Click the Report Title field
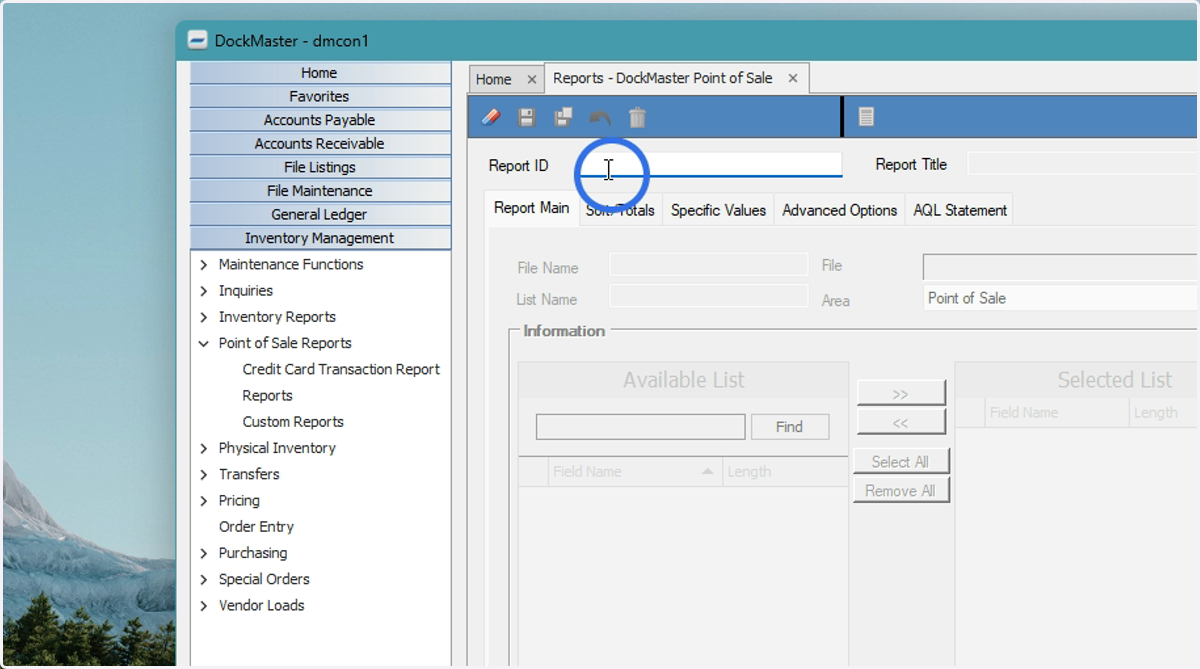This screenshot has height=669, width=1200. pyautogui.click(x=1083, y=164)
